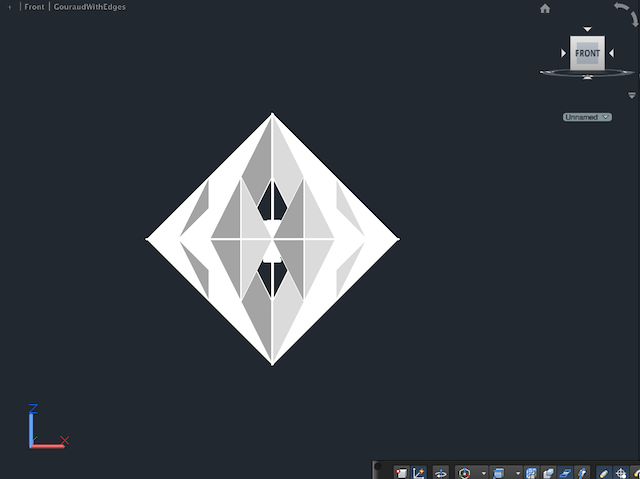Click the ViewCube compass ring
This screenshot has height=479, width=640.
(x=587, y=73)
